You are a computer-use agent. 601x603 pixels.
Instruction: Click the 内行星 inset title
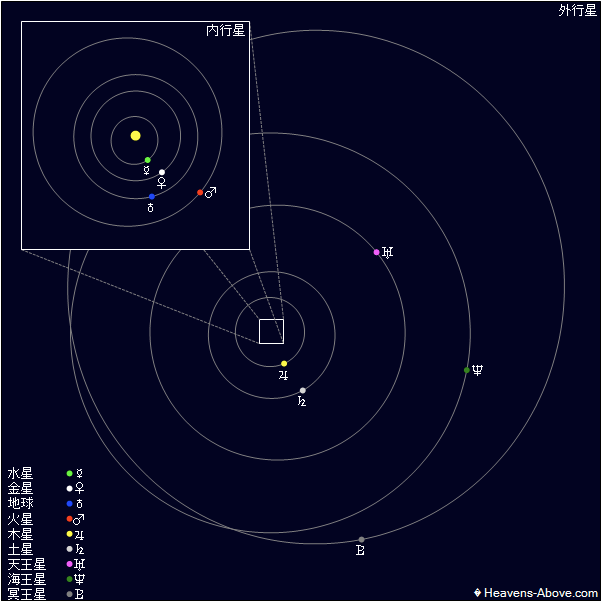225,30
